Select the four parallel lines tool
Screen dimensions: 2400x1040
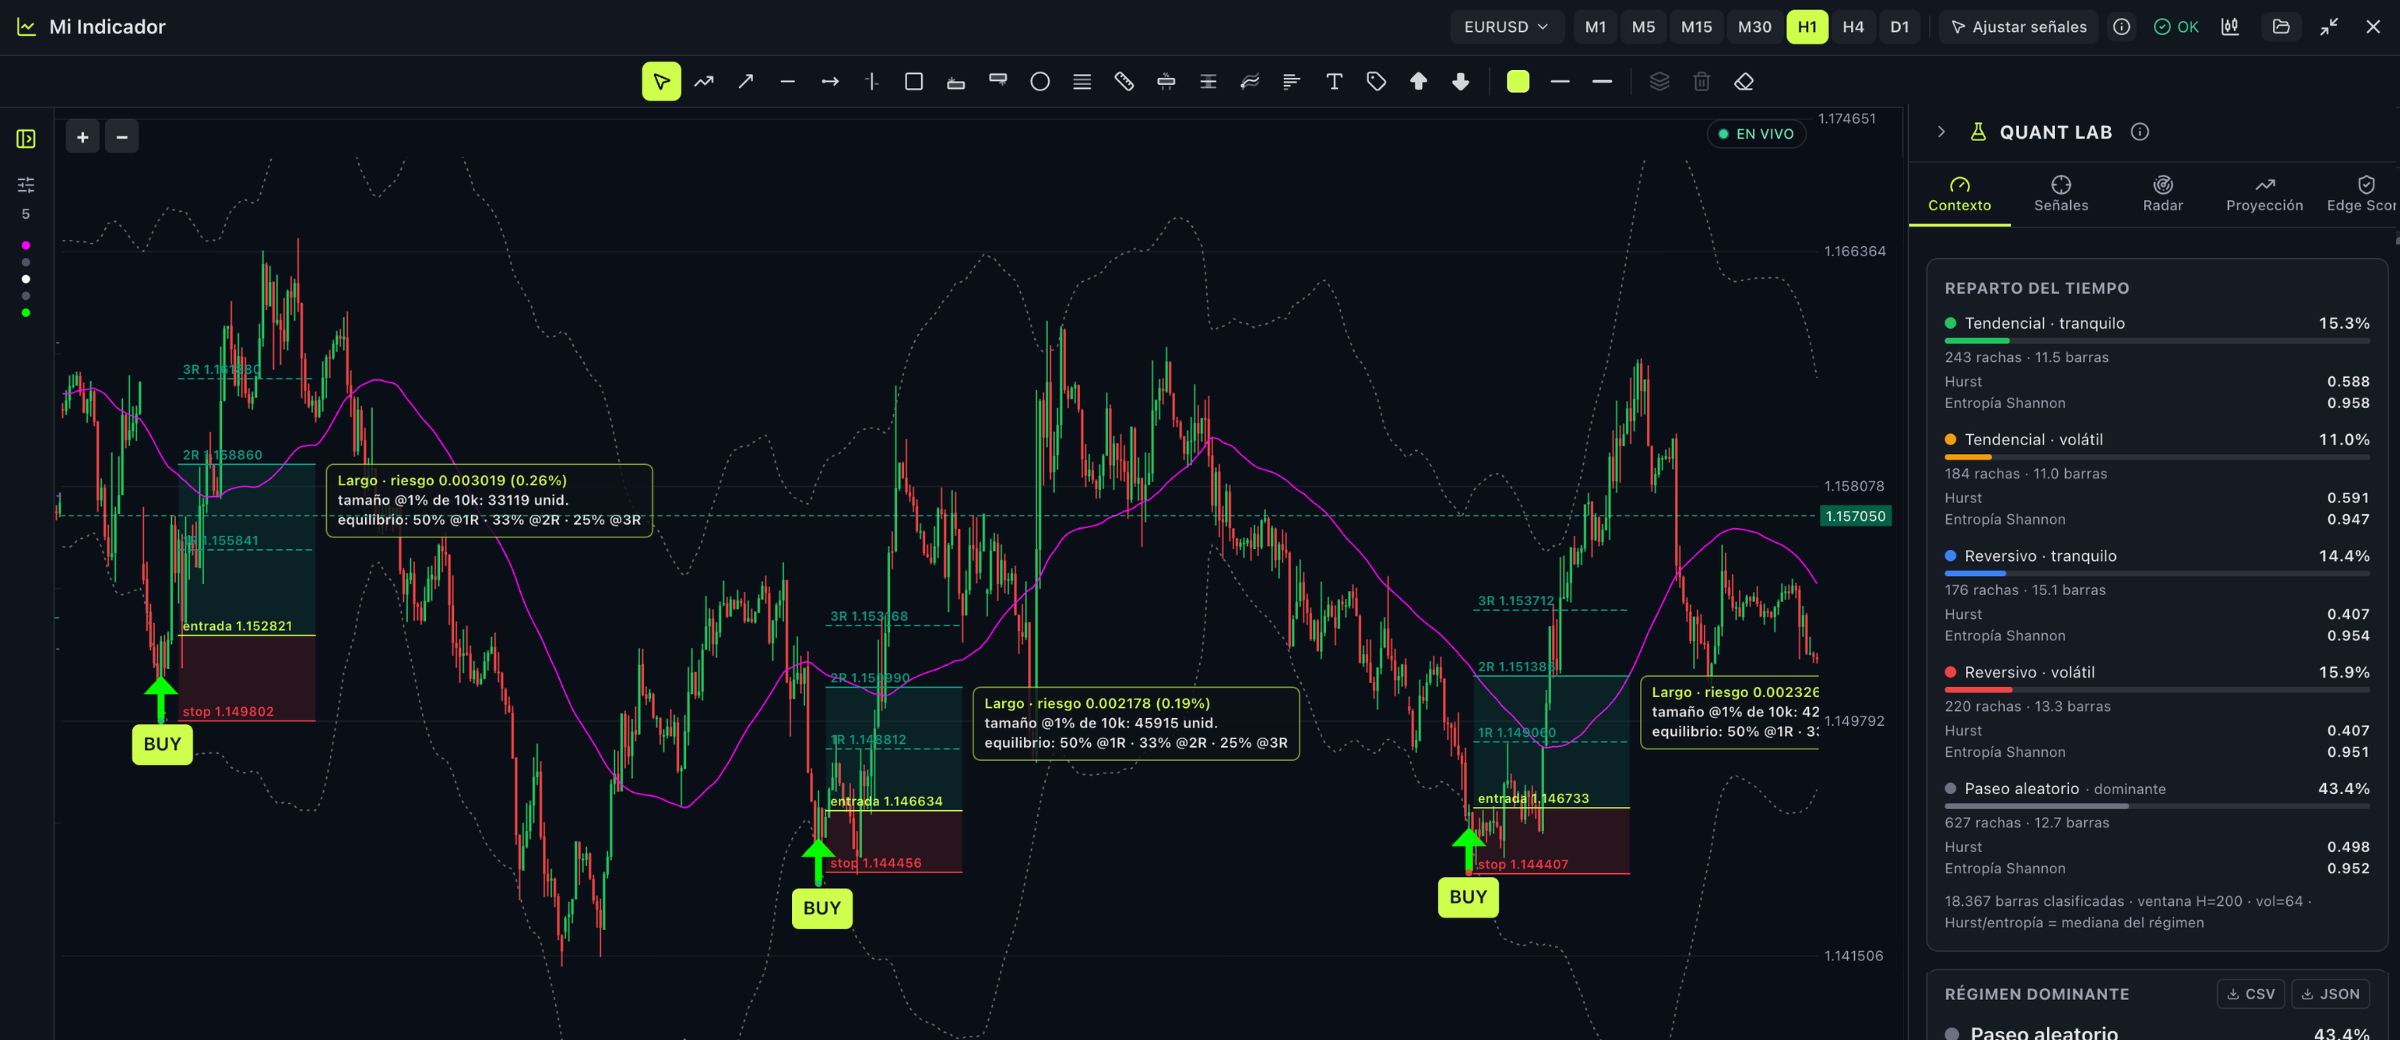pyautogui.click(x=1082, y=82)
